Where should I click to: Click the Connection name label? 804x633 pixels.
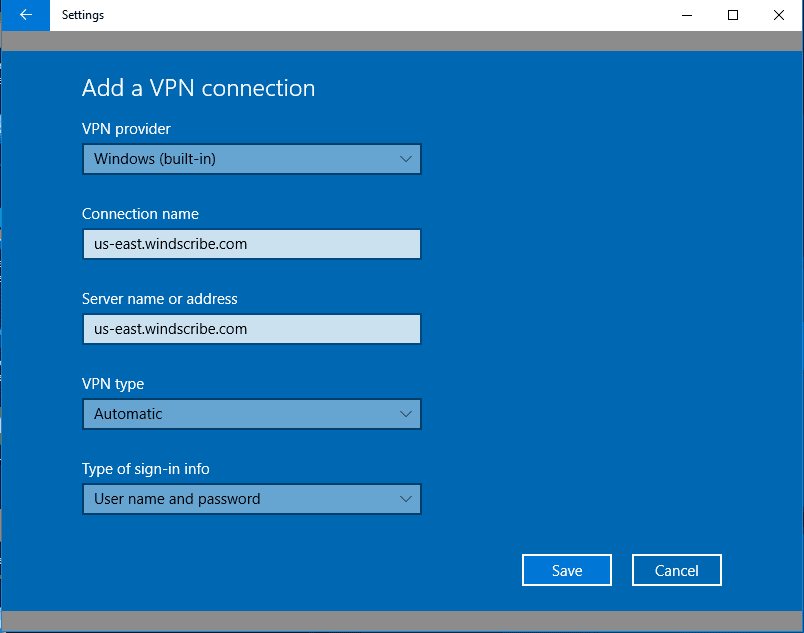click(x=140, y=214)
